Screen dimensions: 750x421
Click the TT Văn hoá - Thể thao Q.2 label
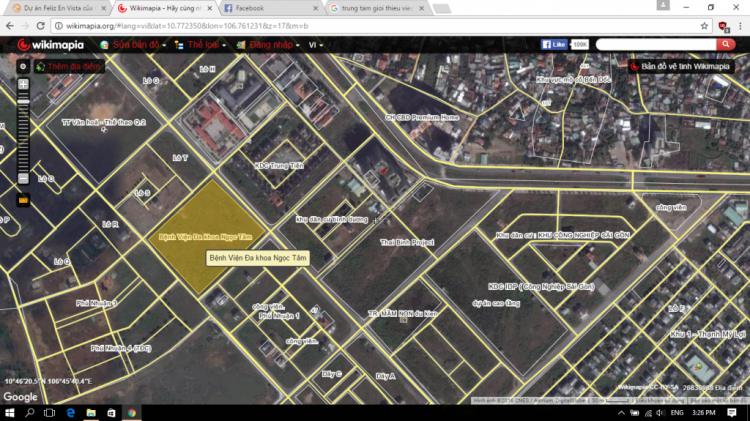pyautogui.click(x=104, y=122)
